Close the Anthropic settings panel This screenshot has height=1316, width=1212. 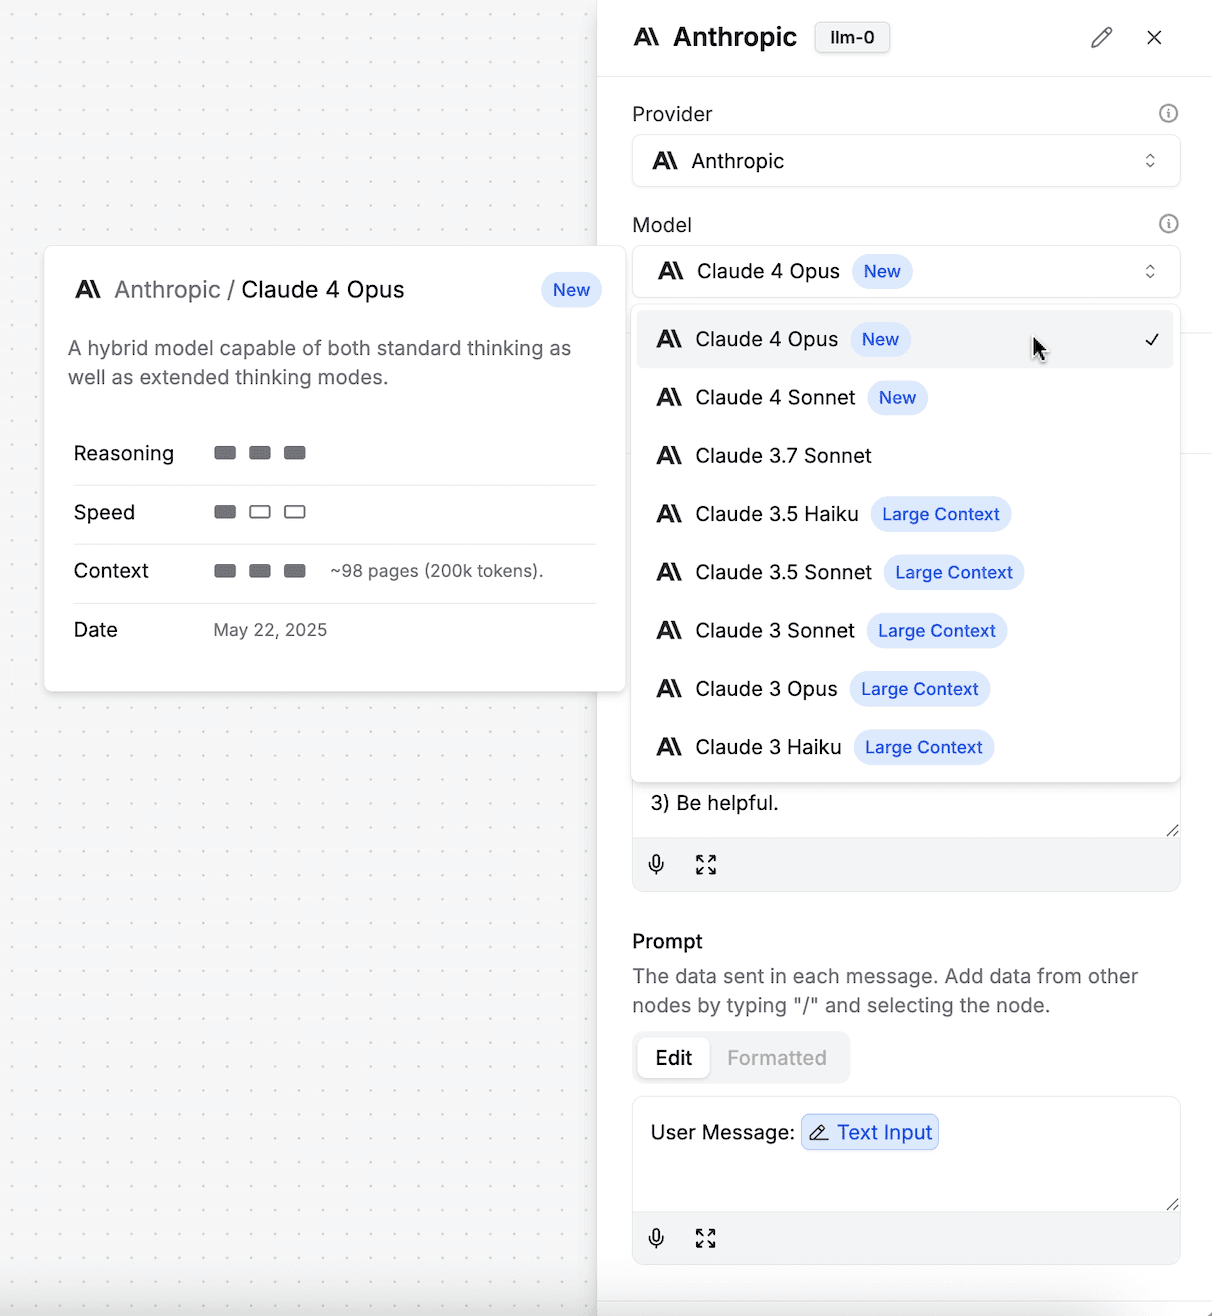pos(1154,38)
